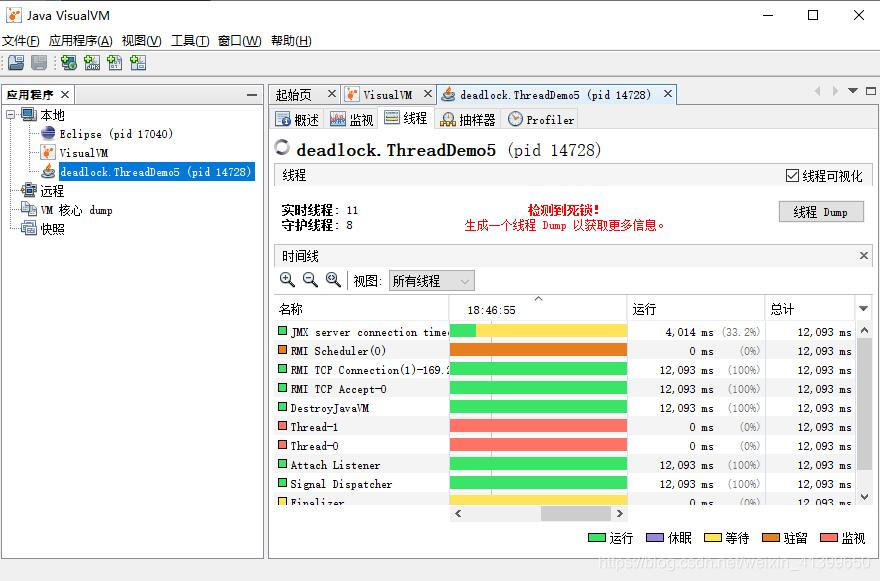Select deadlock.ThreadDemo5 in applications tree
This screenshot has height=581, width=880.
coord(157,172)
